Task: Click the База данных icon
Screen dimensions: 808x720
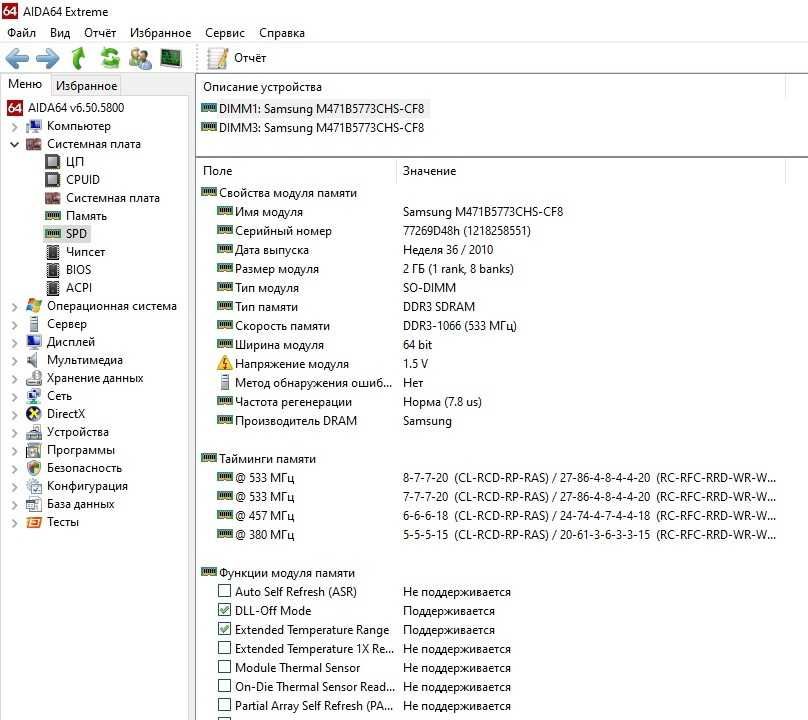Action: (33, 504)
